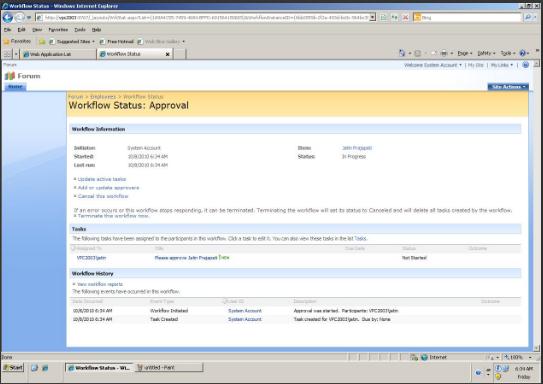Click View workflow reports link
Screen dimensions: 543x384
click(x=100, y=284)
